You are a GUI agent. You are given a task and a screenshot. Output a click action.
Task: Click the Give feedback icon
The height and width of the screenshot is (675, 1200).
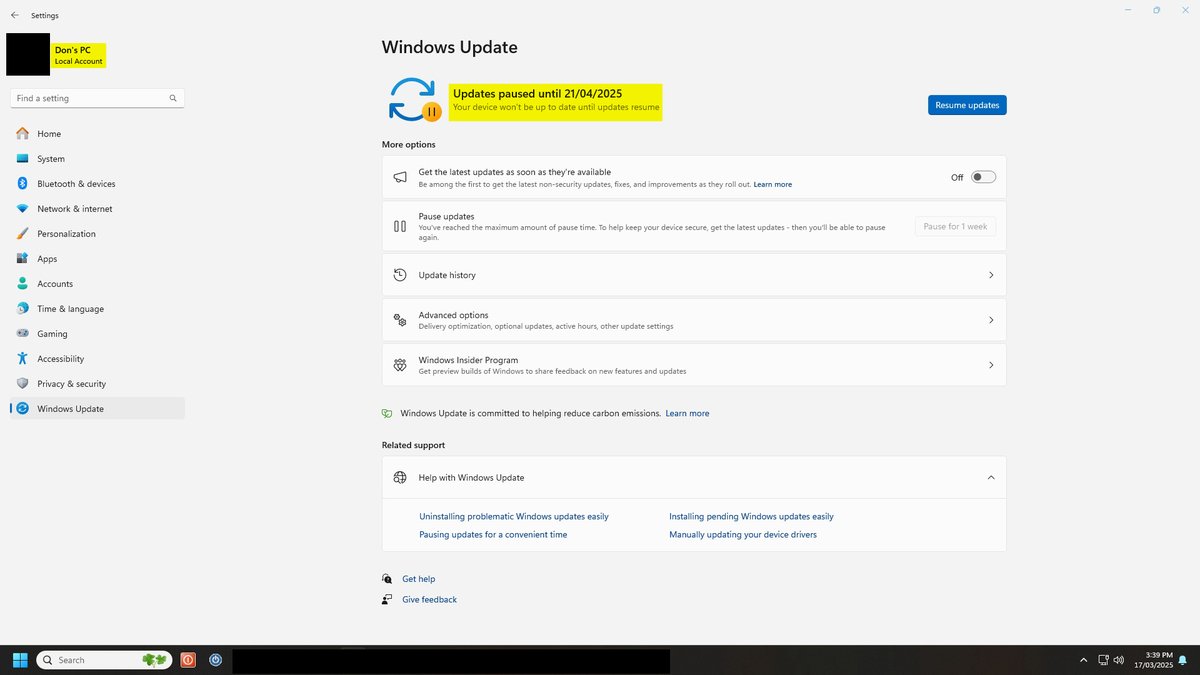(x=387, y=599)
